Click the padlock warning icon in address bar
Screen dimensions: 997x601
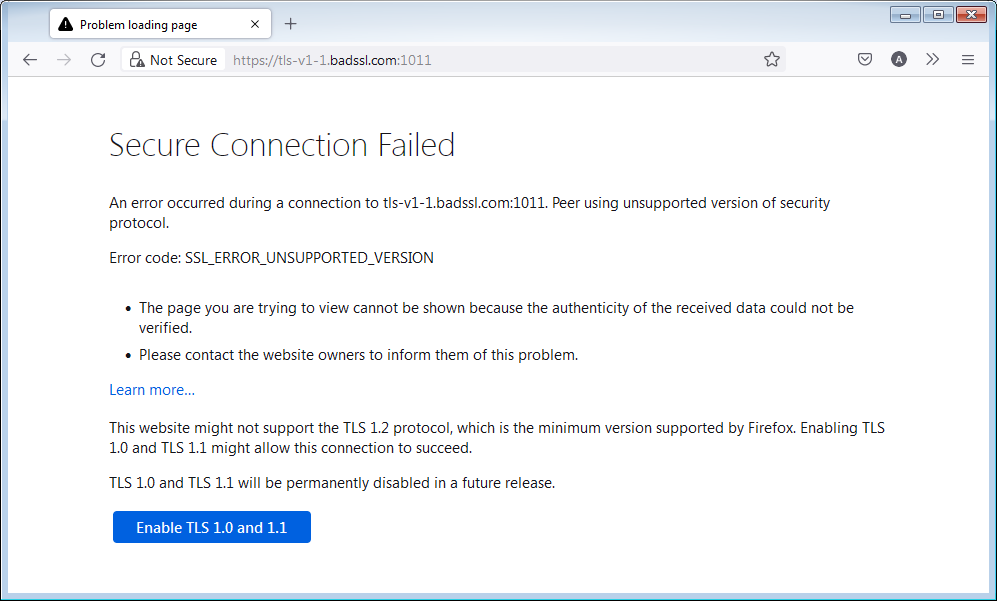click(137, 60)
